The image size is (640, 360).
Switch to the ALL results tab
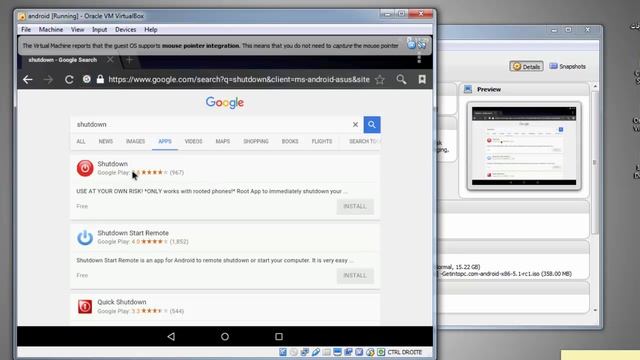point(81,141)
